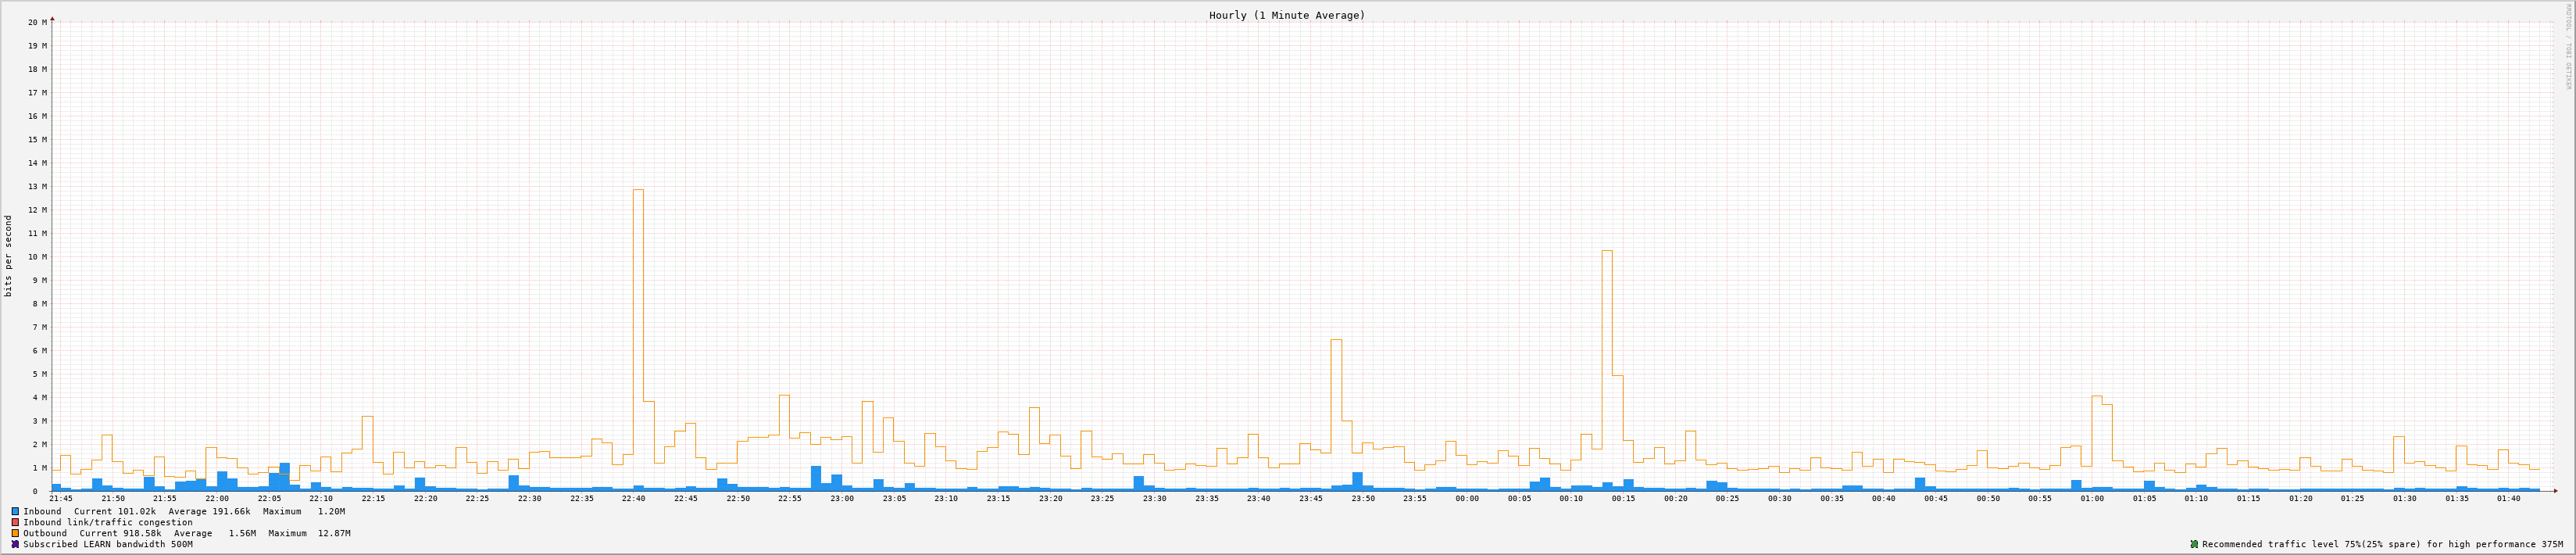Click the outbound spike near 00:13 reaching 10 M

[1607, 350]
